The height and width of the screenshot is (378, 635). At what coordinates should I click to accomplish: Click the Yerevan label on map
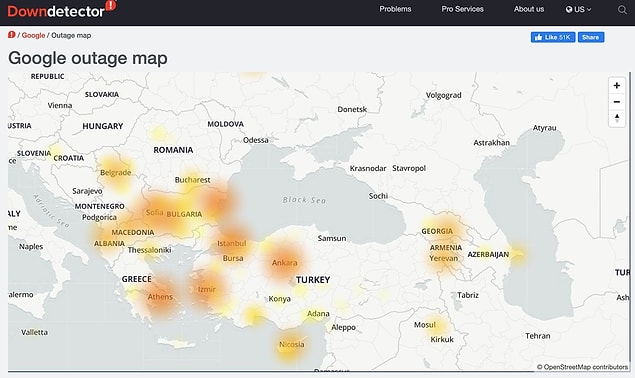point(443,258)
